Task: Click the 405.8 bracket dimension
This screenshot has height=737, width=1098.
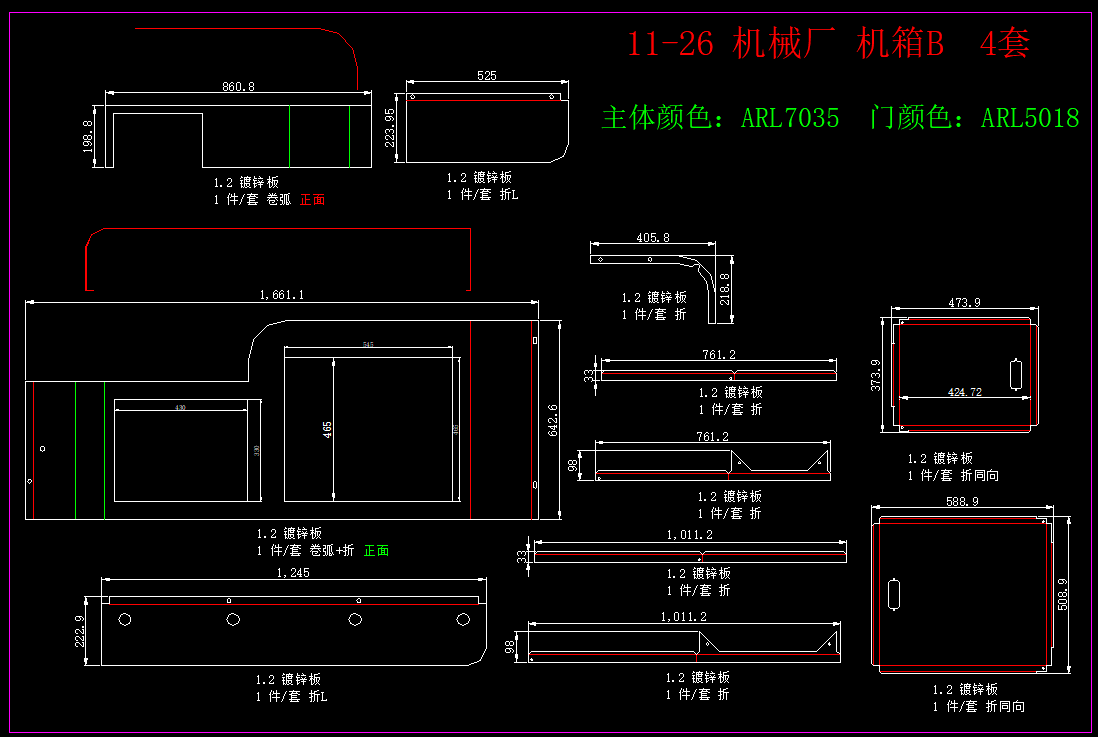Action: pyautogui.click(x=653, y=238)
